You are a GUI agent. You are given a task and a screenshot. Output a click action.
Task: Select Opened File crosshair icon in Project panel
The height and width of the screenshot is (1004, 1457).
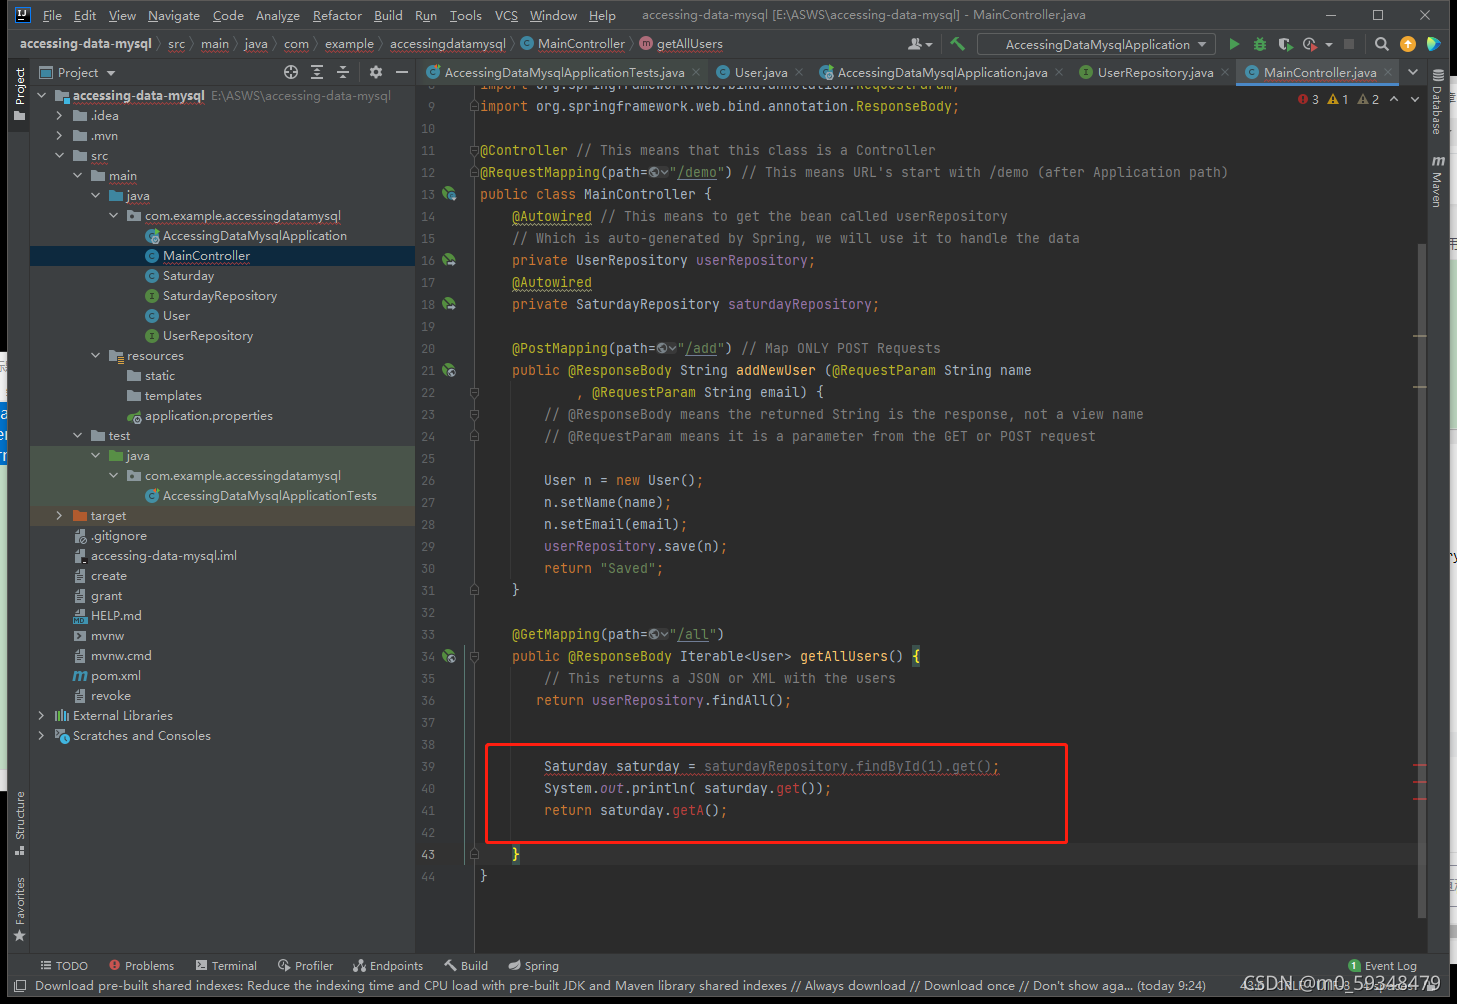pos(289,72)
